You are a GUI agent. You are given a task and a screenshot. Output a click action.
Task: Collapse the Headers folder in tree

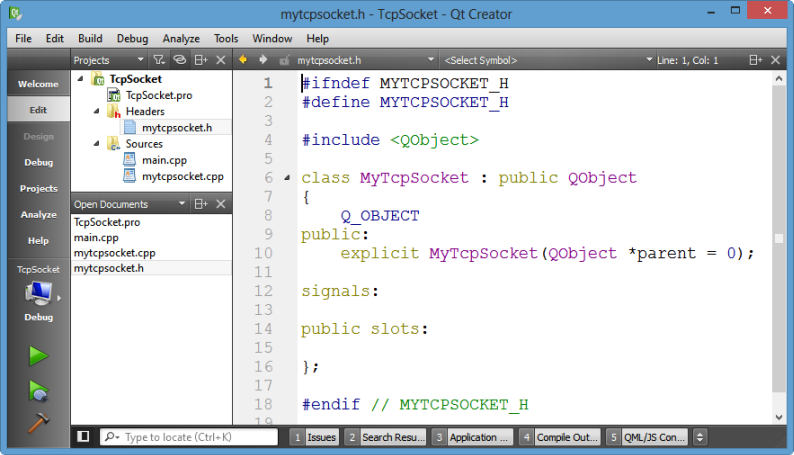pyautogui.click(x=96, y=111)
